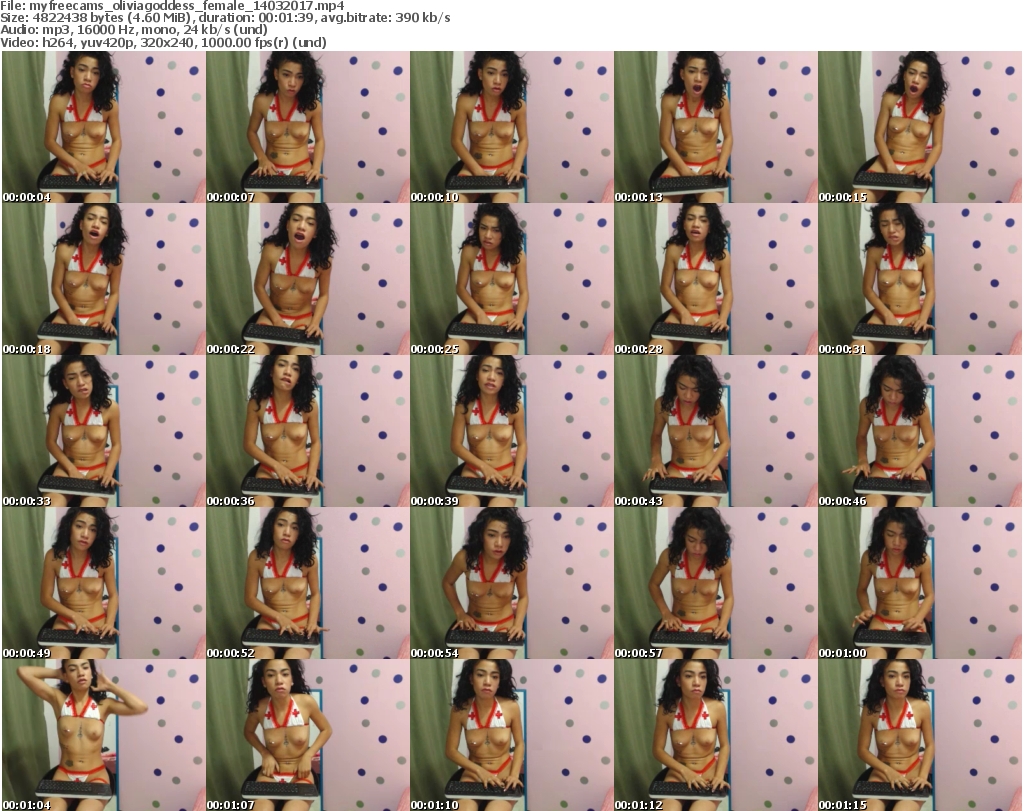Image resolution: width=1024 pixels, height=811 pixels.
Task: Select the 'Video: h264, yuv420p' line
Action: point(163,42)
